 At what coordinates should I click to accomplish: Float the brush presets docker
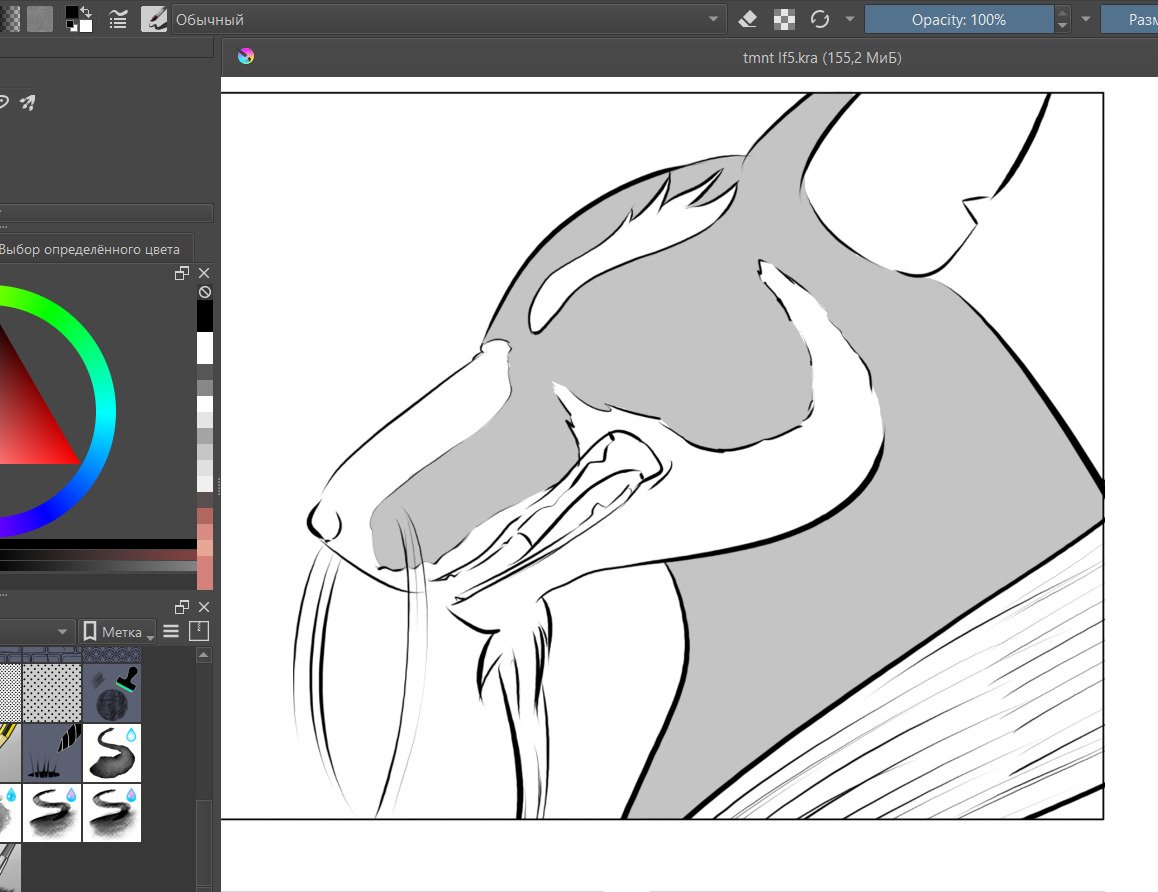pyautogui.click(x=182, y=607)
